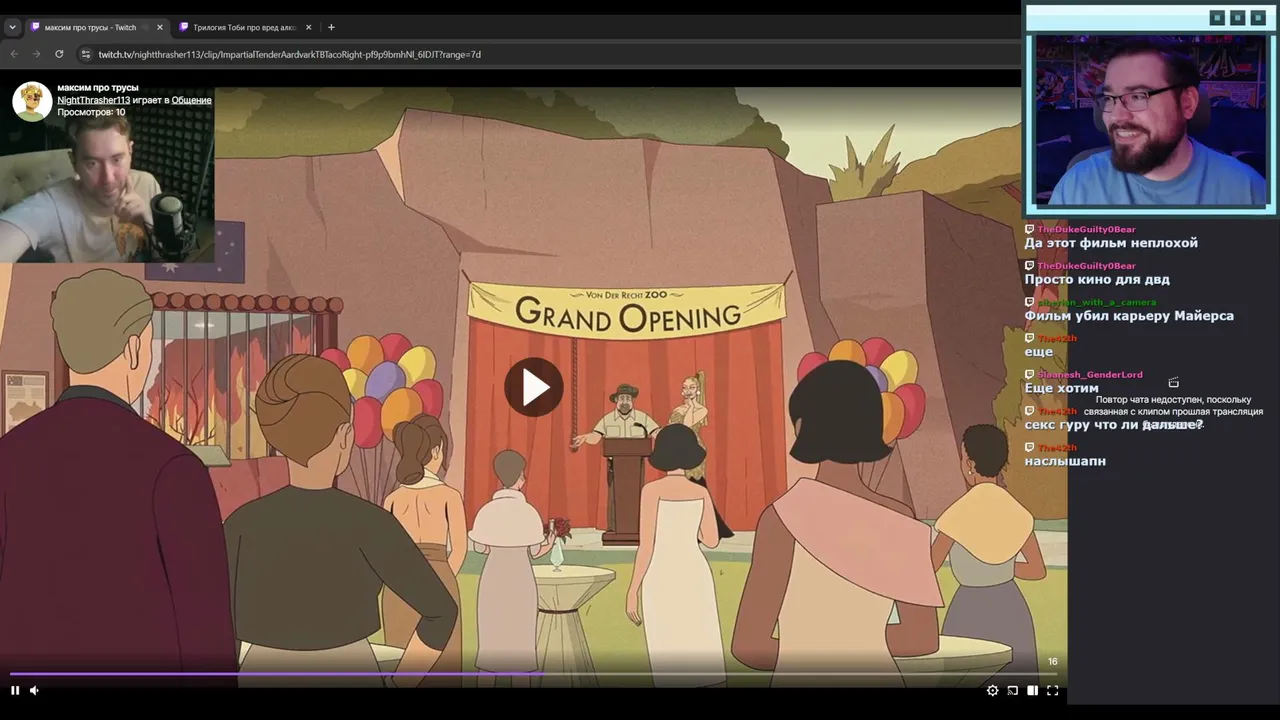This screenshot has height=720, width=1280.
Task: Open the NightThrasher113 channel link
Action: [94, 100]
